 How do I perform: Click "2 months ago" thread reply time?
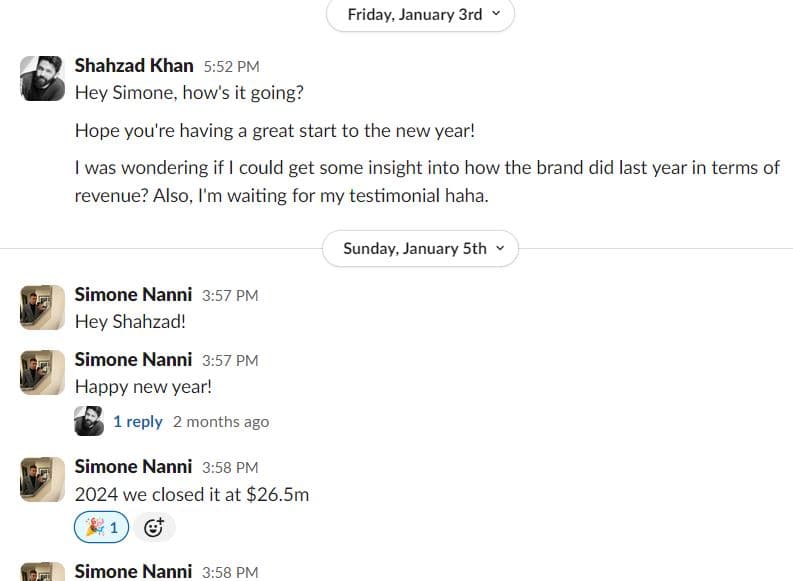tap(221, 422)
